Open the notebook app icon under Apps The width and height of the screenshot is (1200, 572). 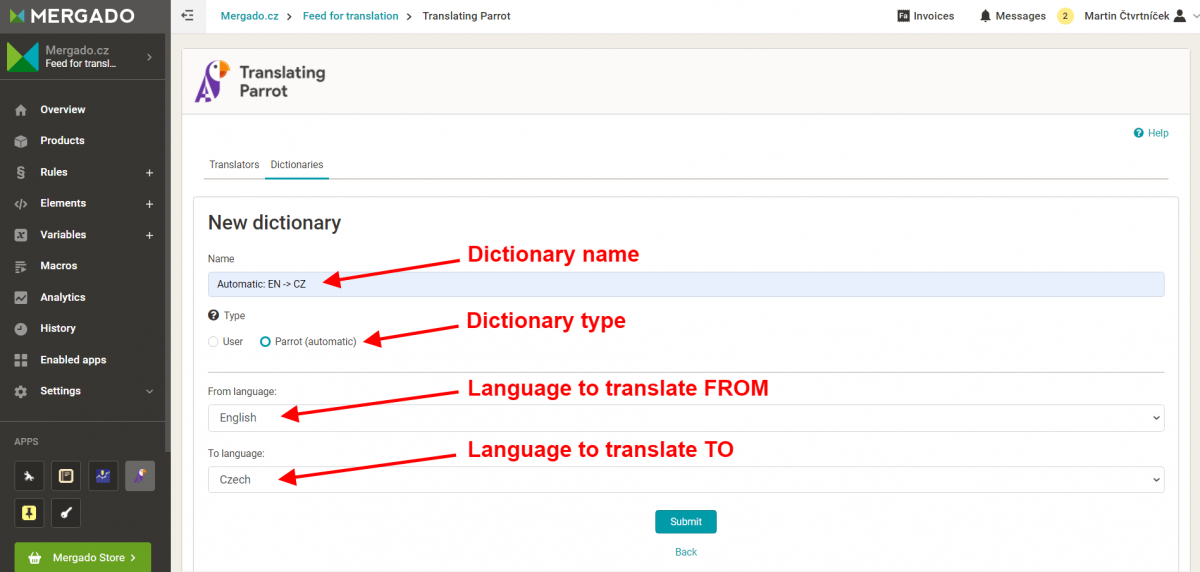(66, 476)
